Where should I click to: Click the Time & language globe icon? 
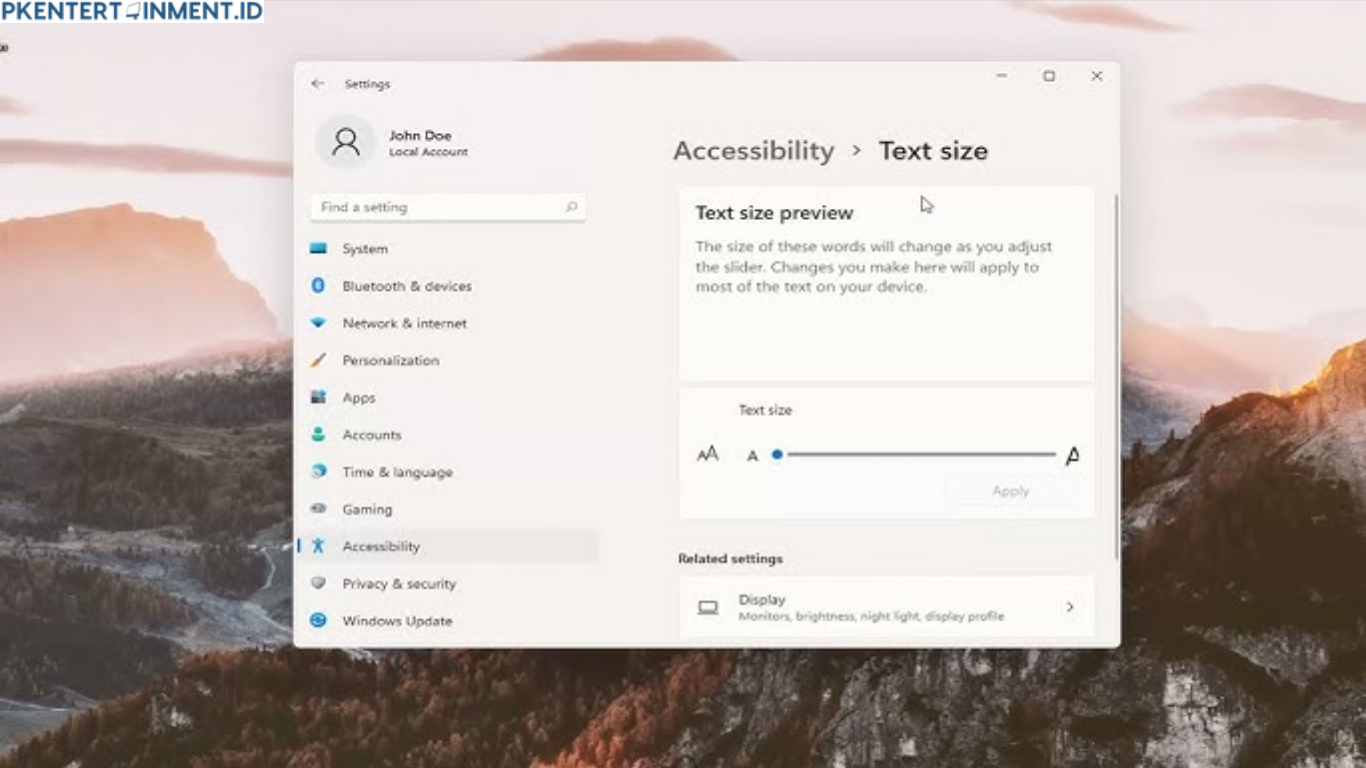[x=318, y=471]
